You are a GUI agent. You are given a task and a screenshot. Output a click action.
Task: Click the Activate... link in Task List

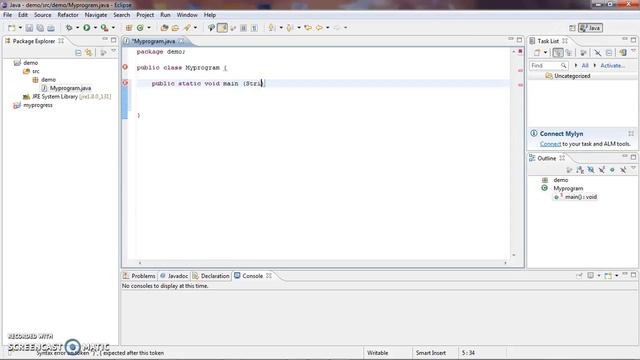612,65
